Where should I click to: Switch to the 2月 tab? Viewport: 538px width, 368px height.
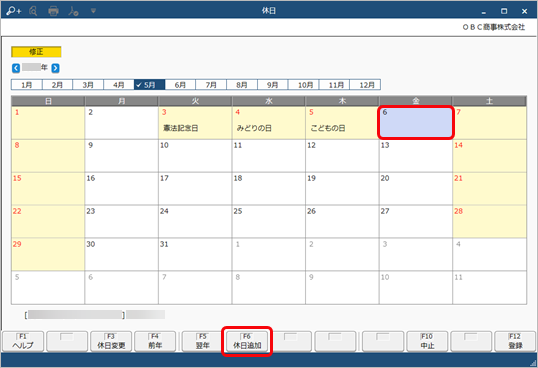tap(57, 85)
